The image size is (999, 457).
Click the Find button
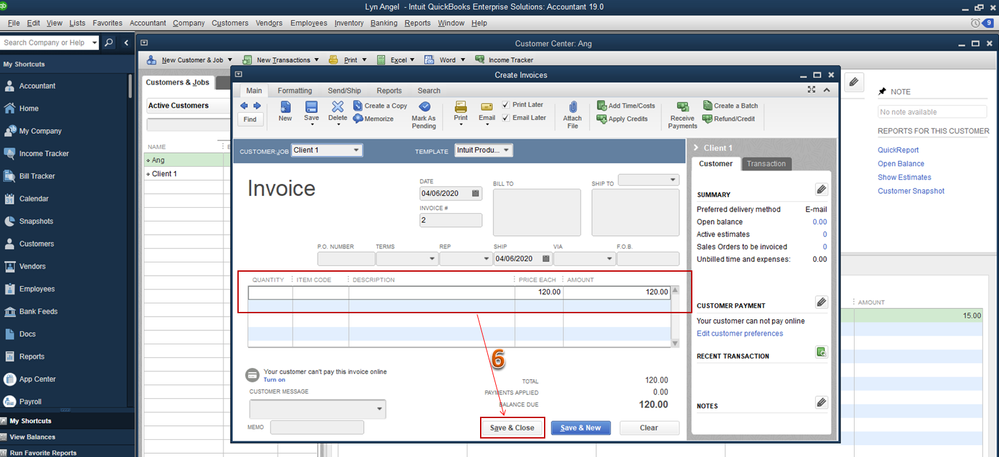[250, 119]
